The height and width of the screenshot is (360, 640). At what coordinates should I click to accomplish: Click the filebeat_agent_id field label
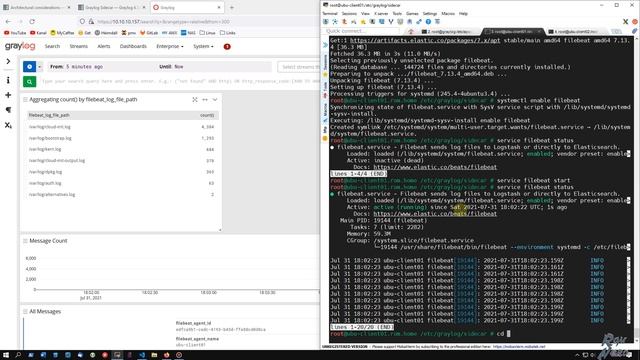193,323
